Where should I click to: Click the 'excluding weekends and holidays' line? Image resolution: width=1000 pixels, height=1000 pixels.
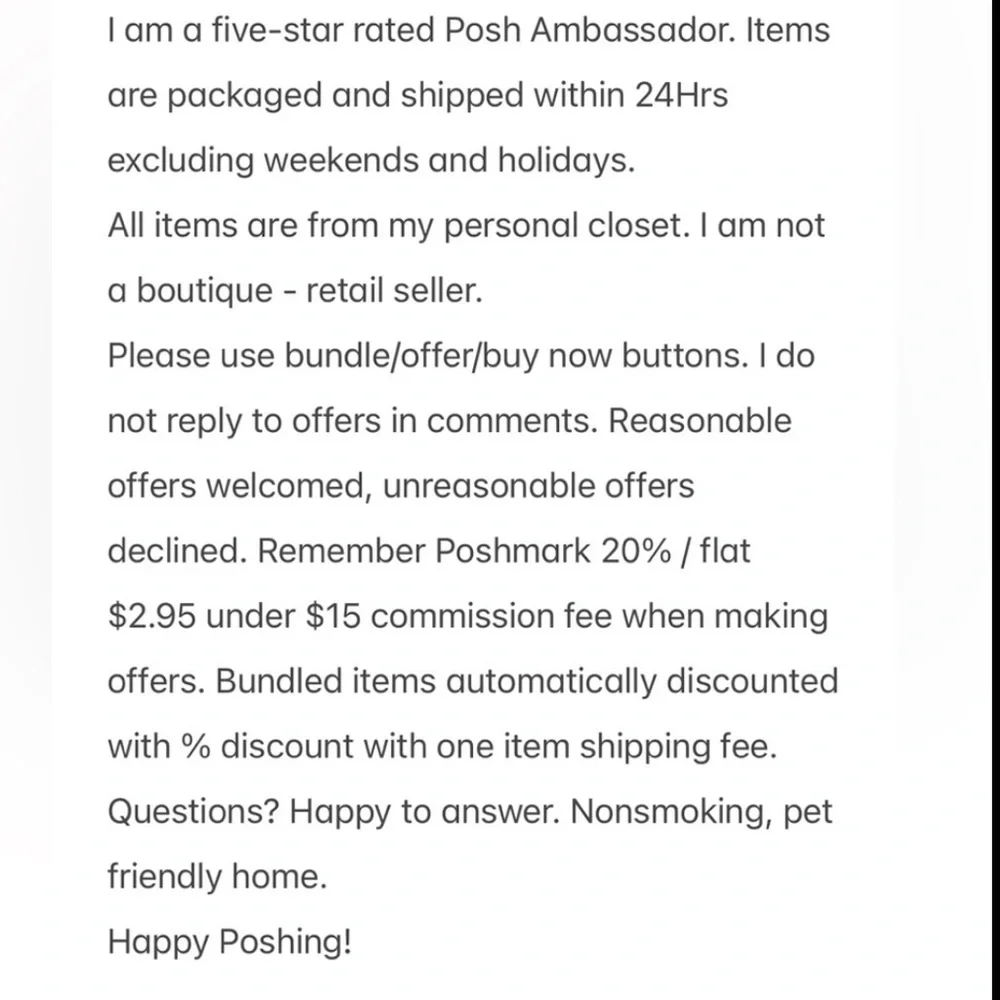click(371, 160)
